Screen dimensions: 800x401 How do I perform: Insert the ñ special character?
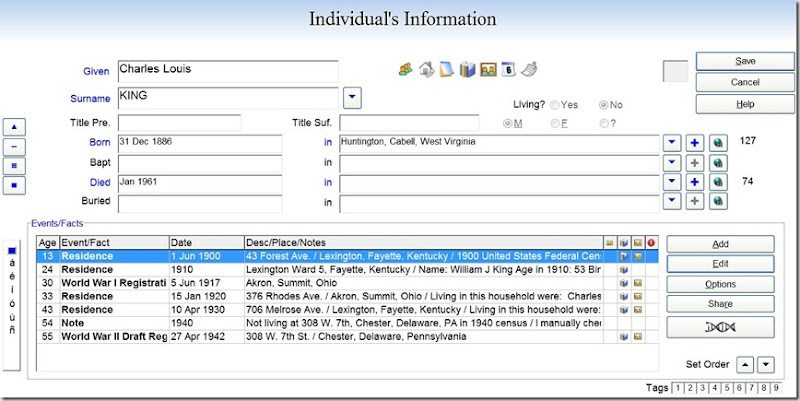(x=12, y=330)
